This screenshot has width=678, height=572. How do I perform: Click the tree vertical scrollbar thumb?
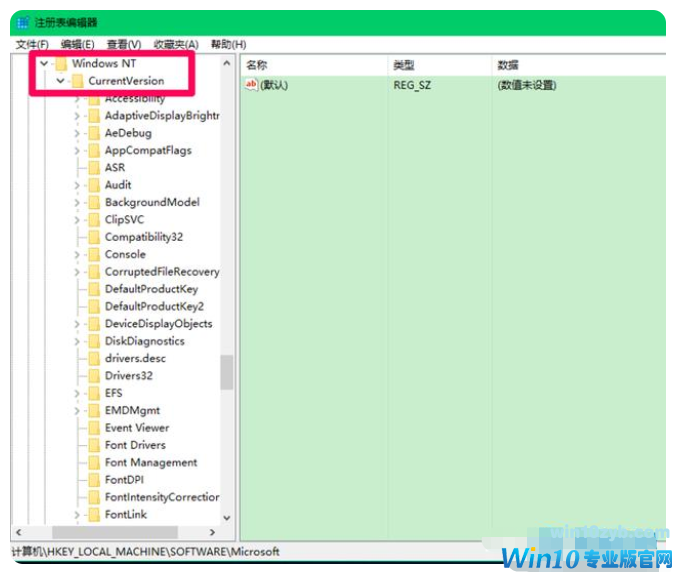point(227,372)
